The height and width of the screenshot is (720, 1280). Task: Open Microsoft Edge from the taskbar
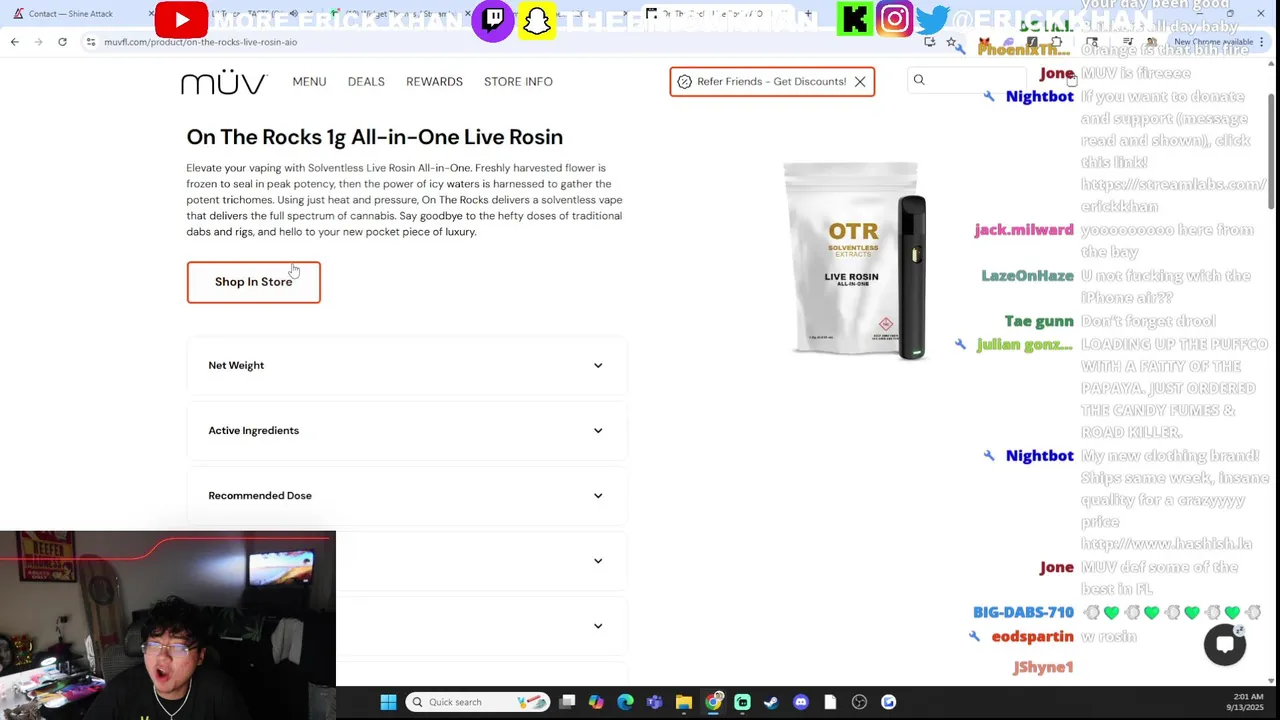pos(625,702)
